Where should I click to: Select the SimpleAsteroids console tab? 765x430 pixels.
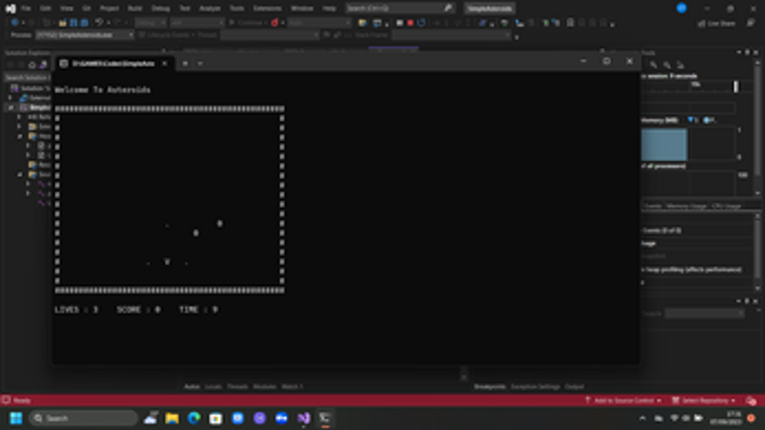click(x=113, y=63)
